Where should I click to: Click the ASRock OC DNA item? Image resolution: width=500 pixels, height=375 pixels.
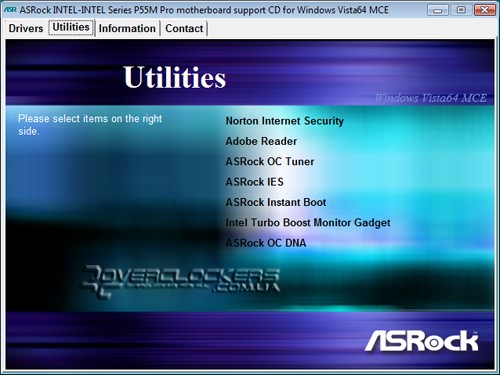tap(266, 243)
